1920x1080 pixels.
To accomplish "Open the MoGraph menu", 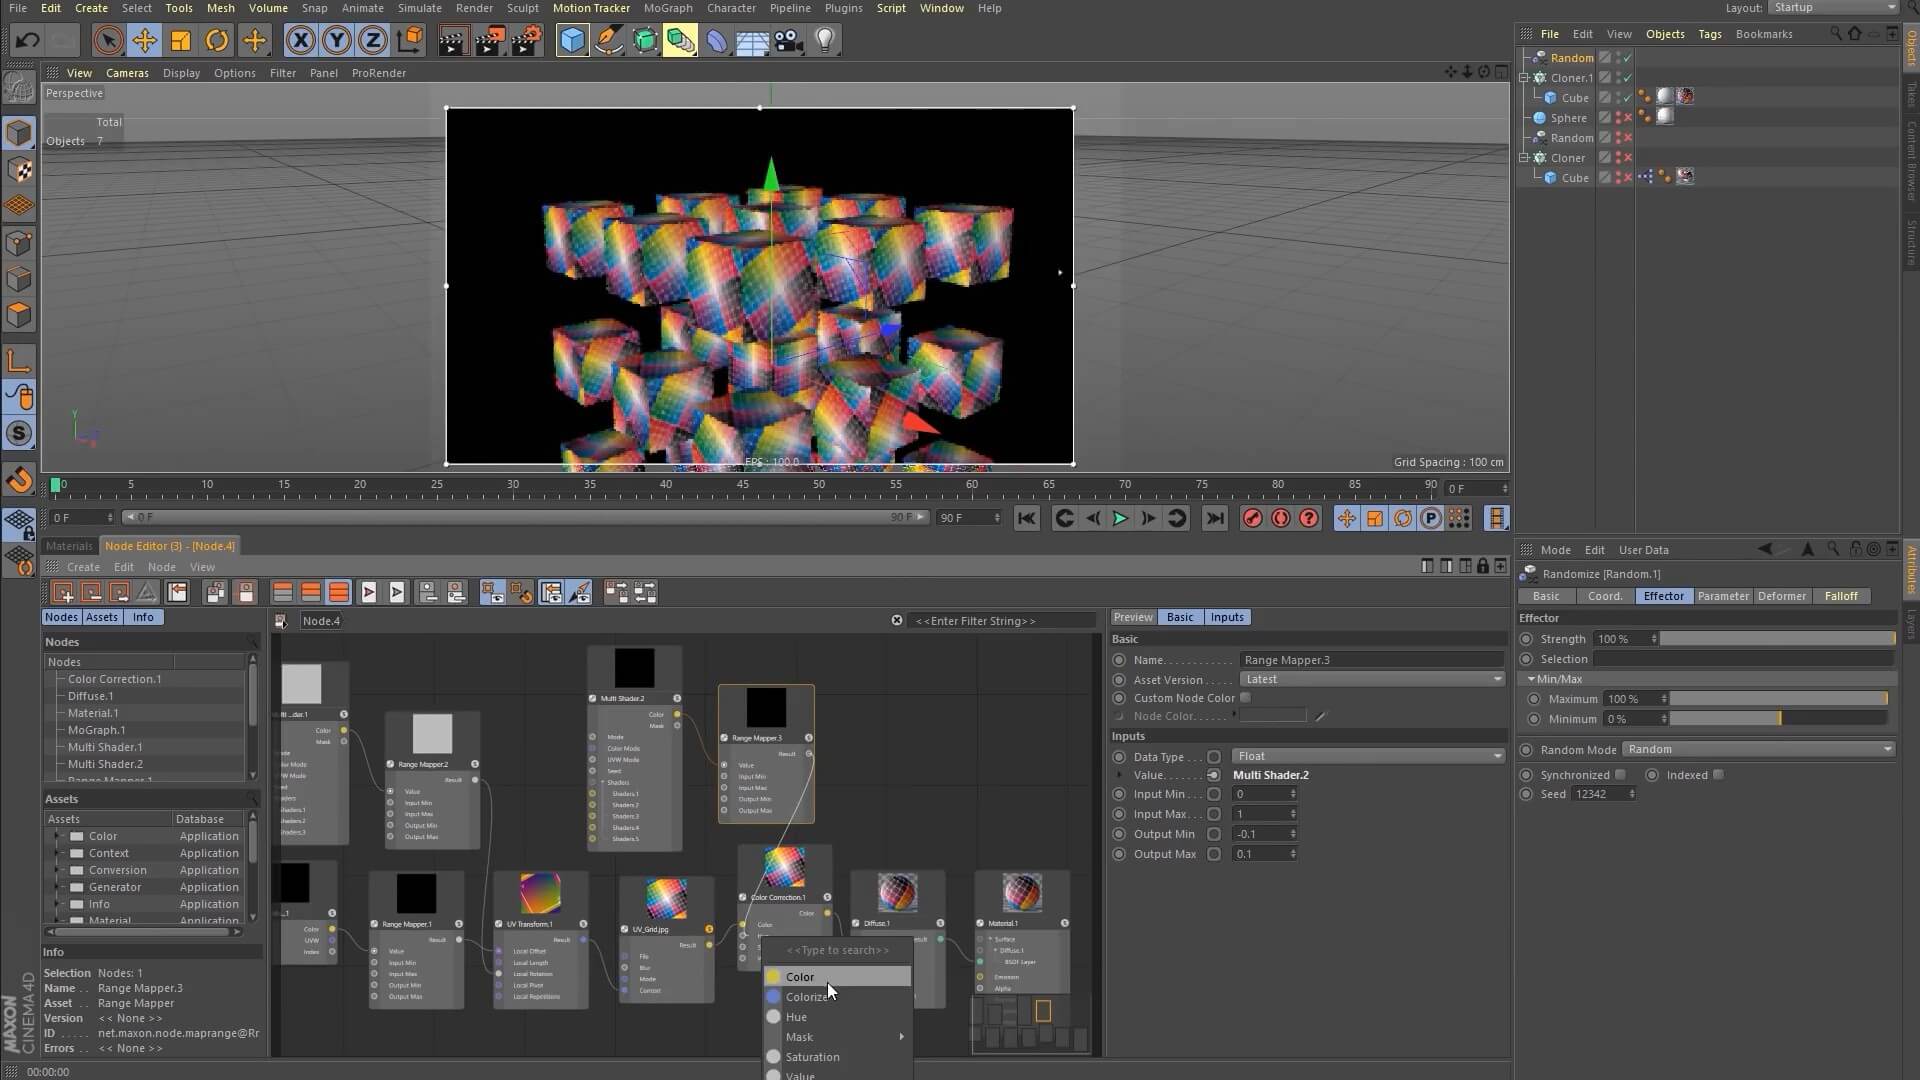I will 667,8.
